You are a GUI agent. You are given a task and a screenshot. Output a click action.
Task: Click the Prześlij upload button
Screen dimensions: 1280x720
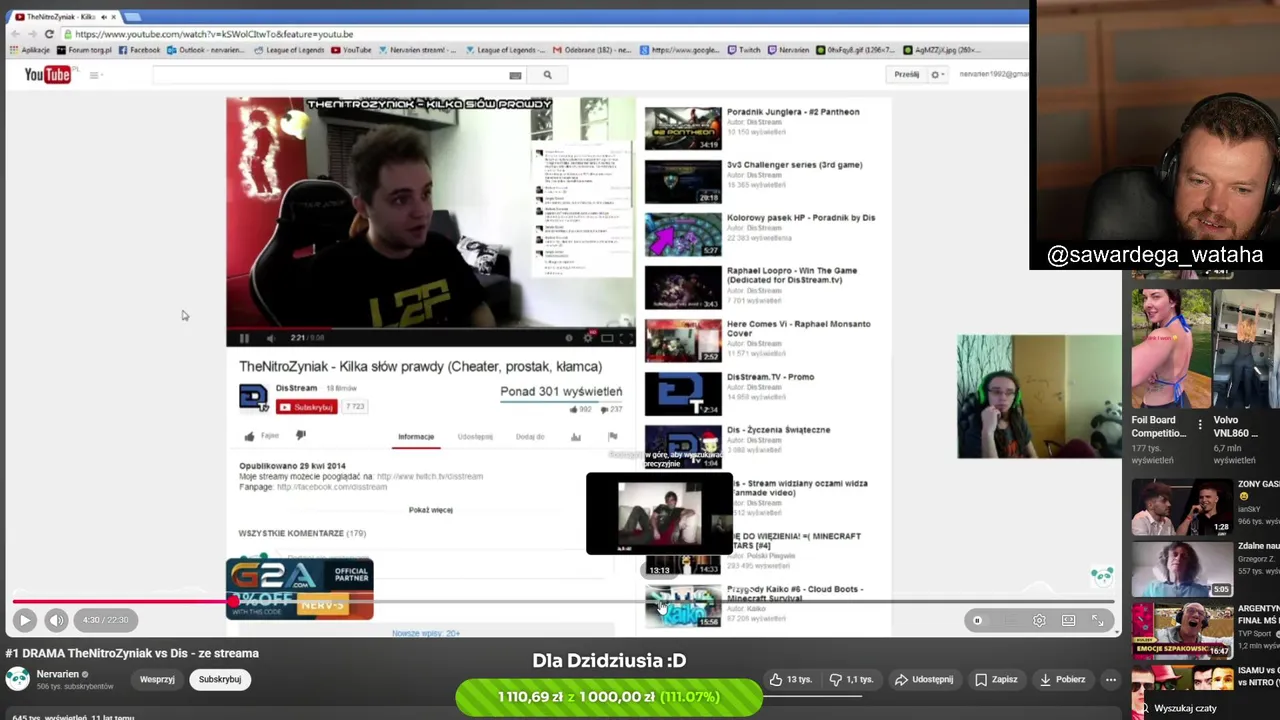coord(906,74)
